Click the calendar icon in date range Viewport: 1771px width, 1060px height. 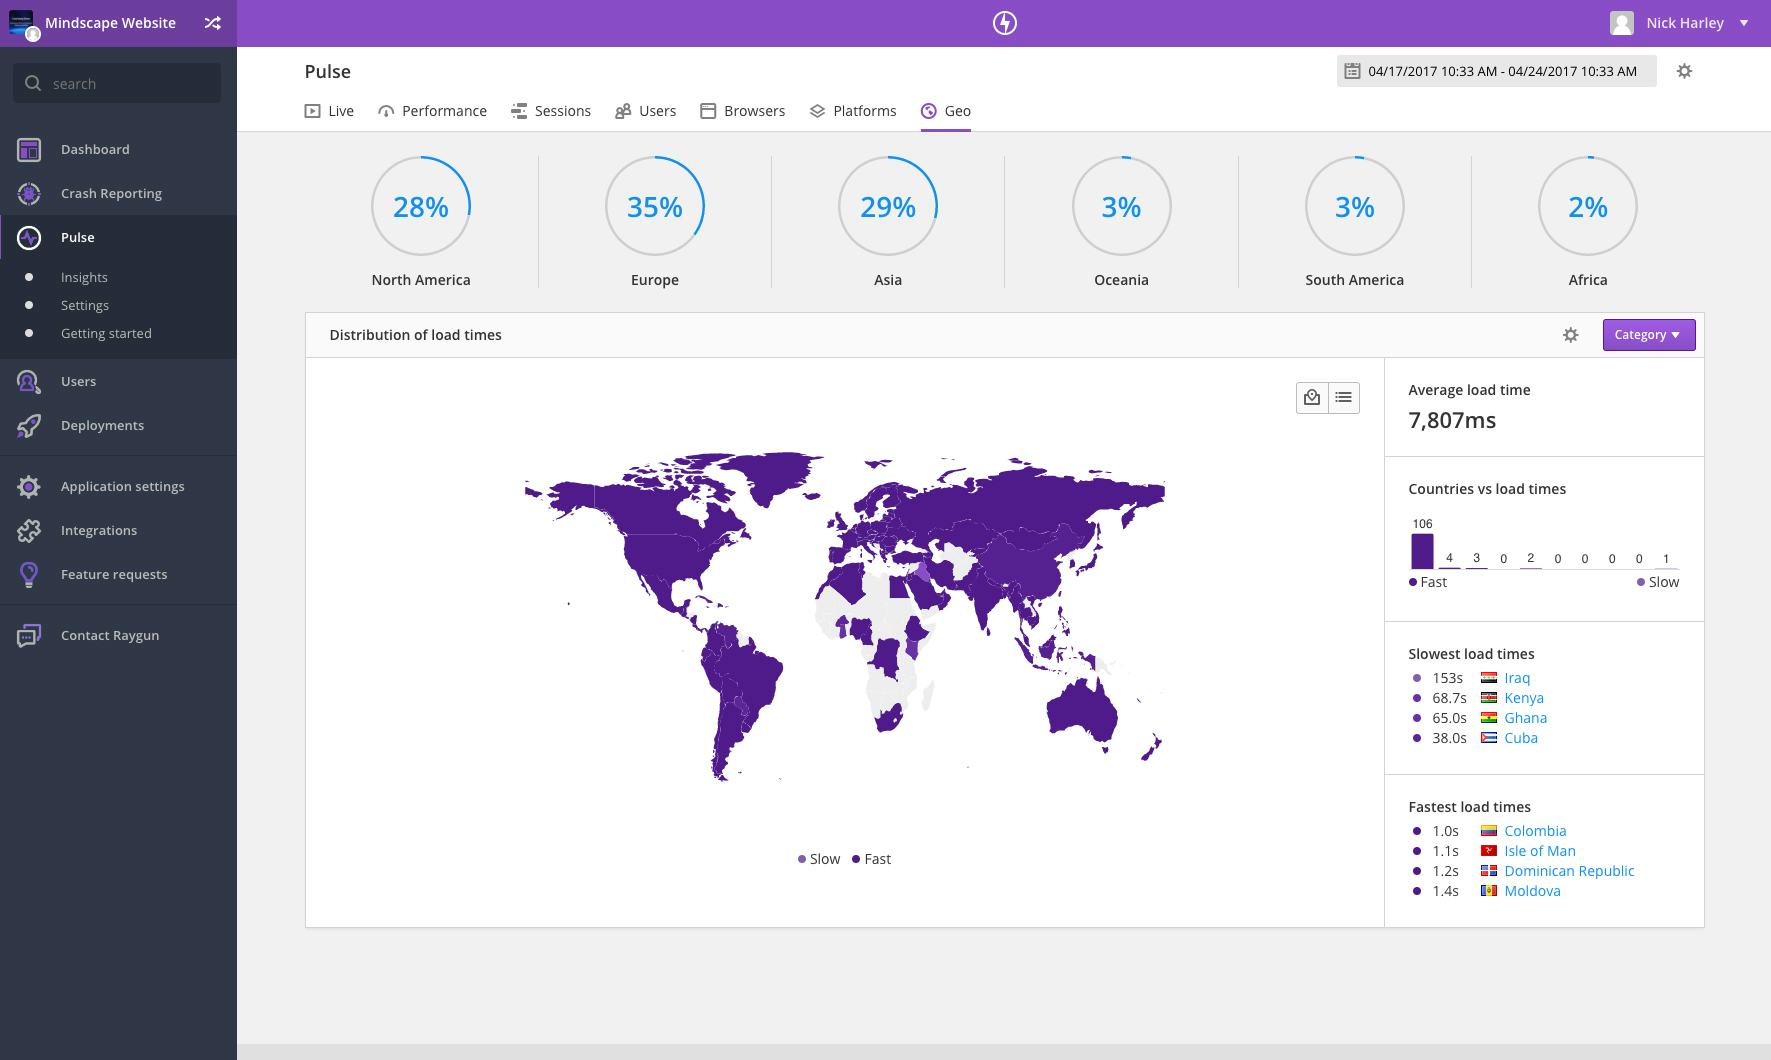point(1352,71)
